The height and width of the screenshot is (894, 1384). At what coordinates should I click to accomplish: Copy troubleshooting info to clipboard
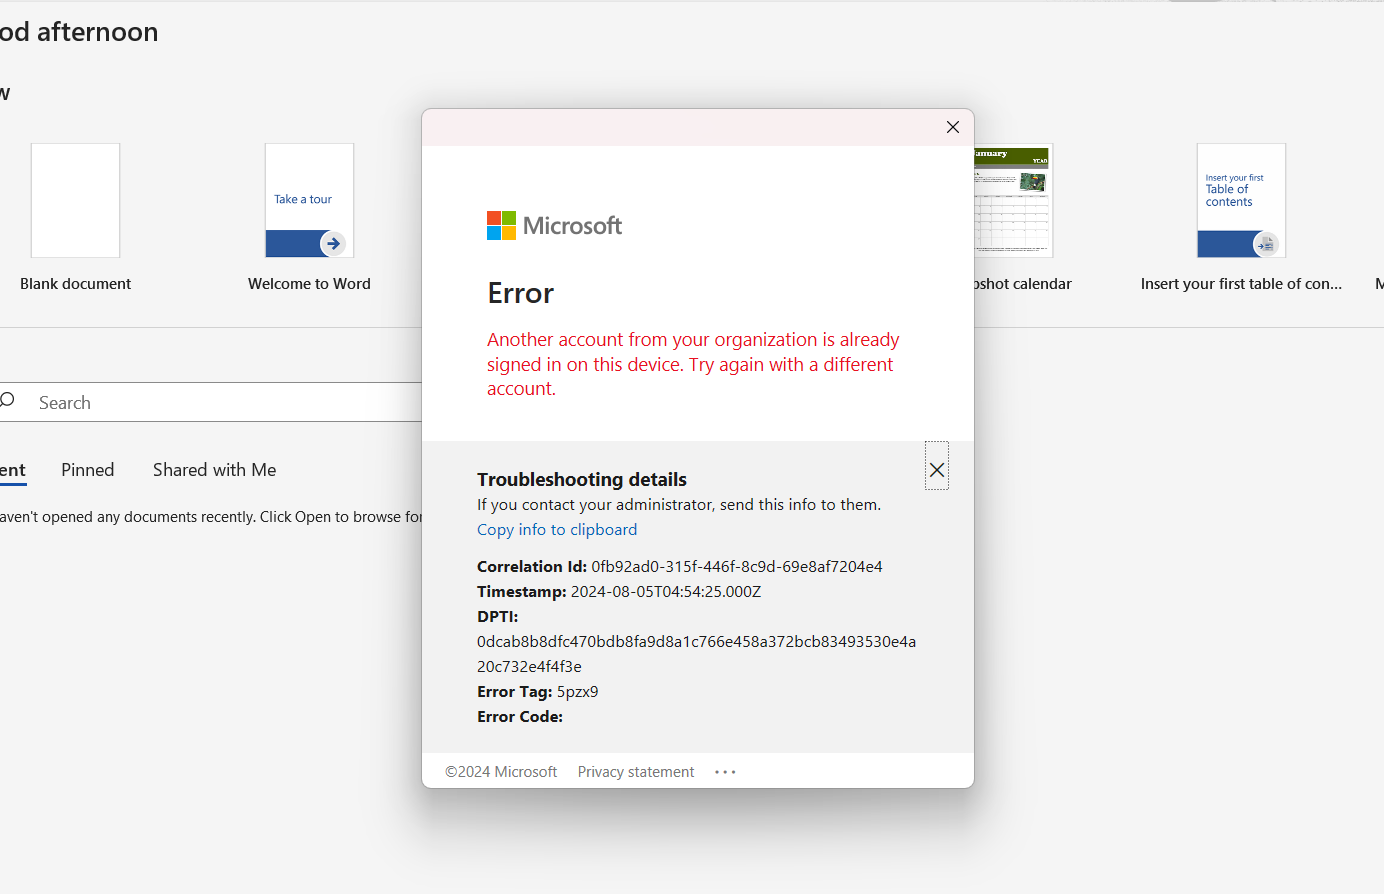coord(557,530)
